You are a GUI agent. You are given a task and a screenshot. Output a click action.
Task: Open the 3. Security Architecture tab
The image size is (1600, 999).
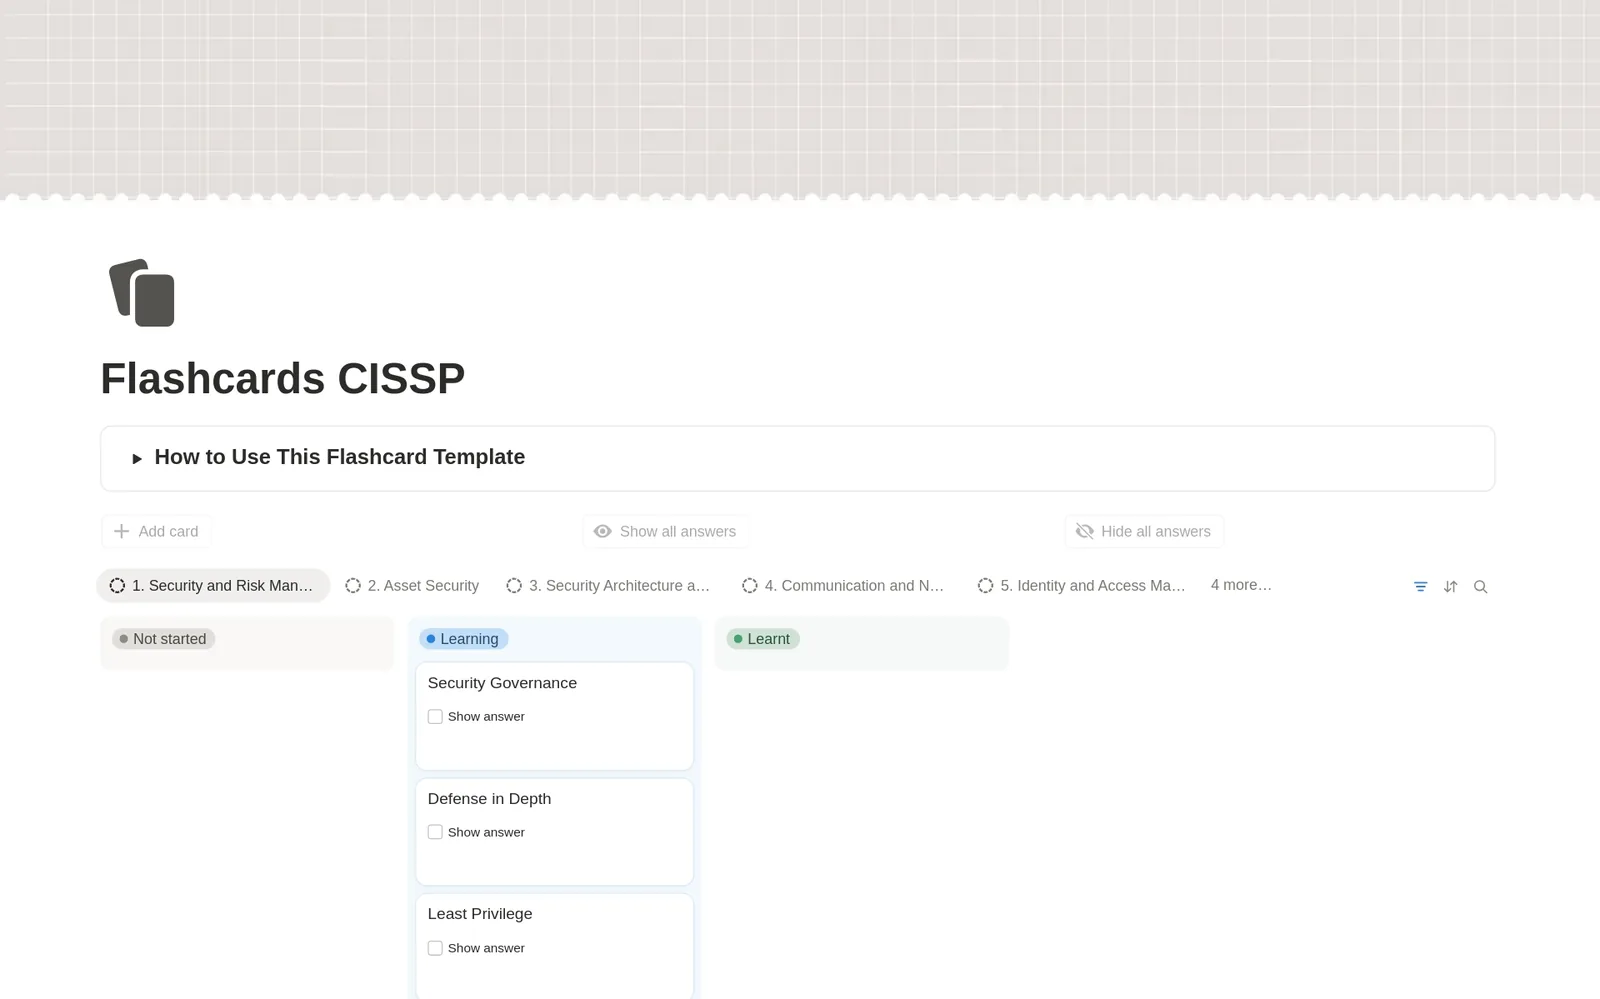click(x=608, y=586)
